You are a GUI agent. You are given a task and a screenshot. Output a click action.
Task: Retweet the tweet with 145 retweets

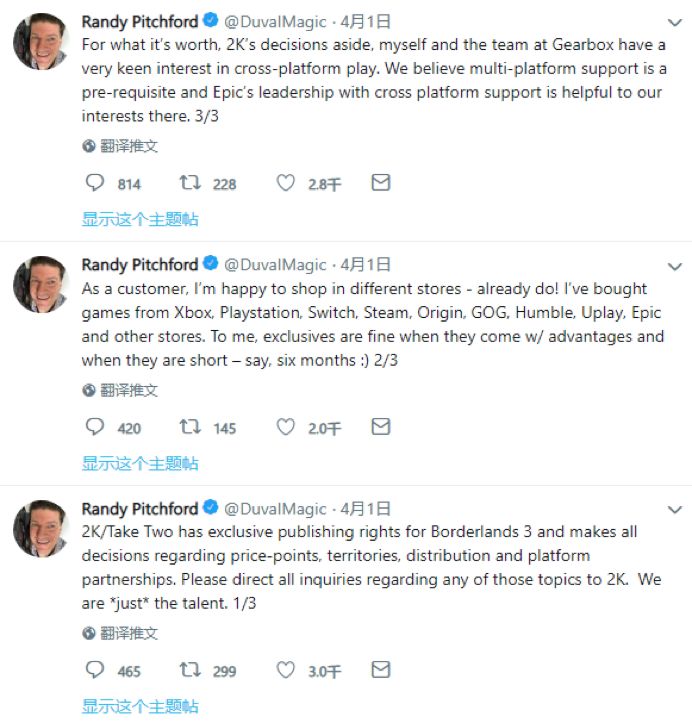click(190, 427)
